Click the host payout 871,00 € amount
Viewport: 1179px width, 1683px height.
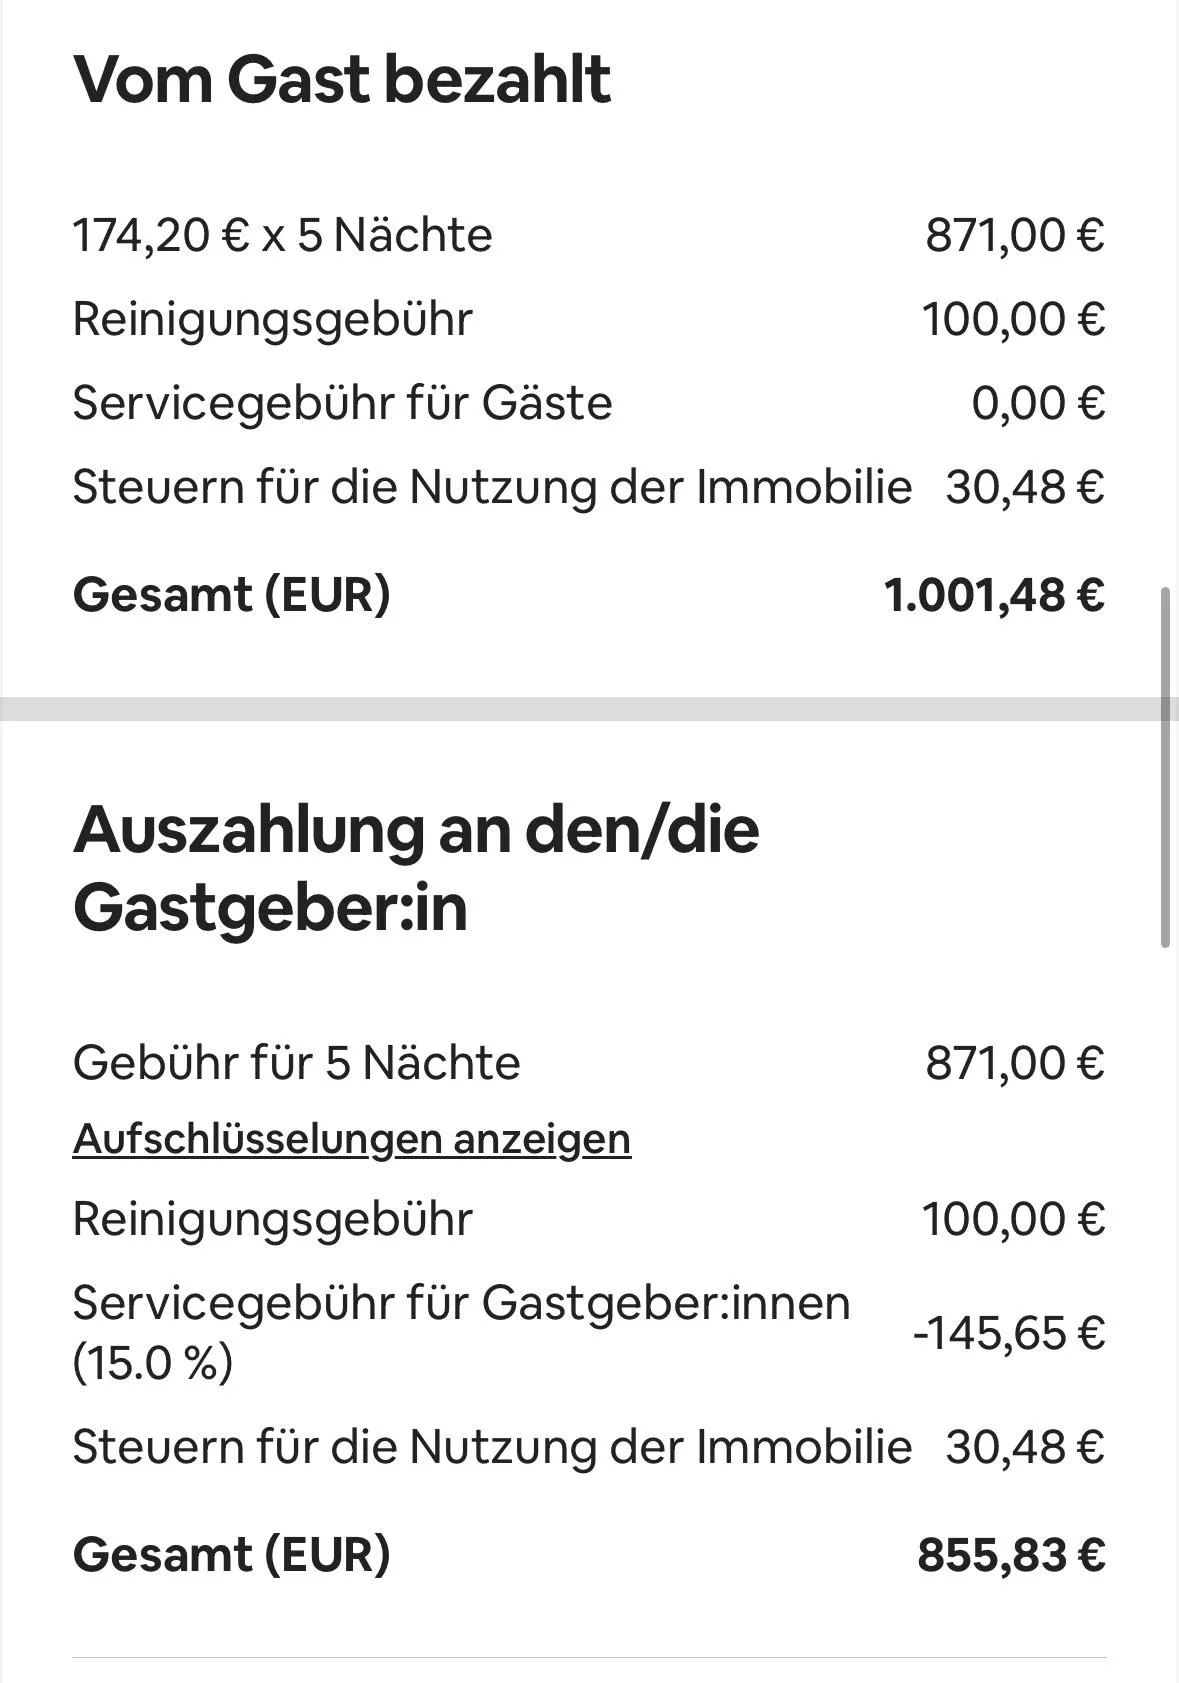click(x=1015, y=1062)
